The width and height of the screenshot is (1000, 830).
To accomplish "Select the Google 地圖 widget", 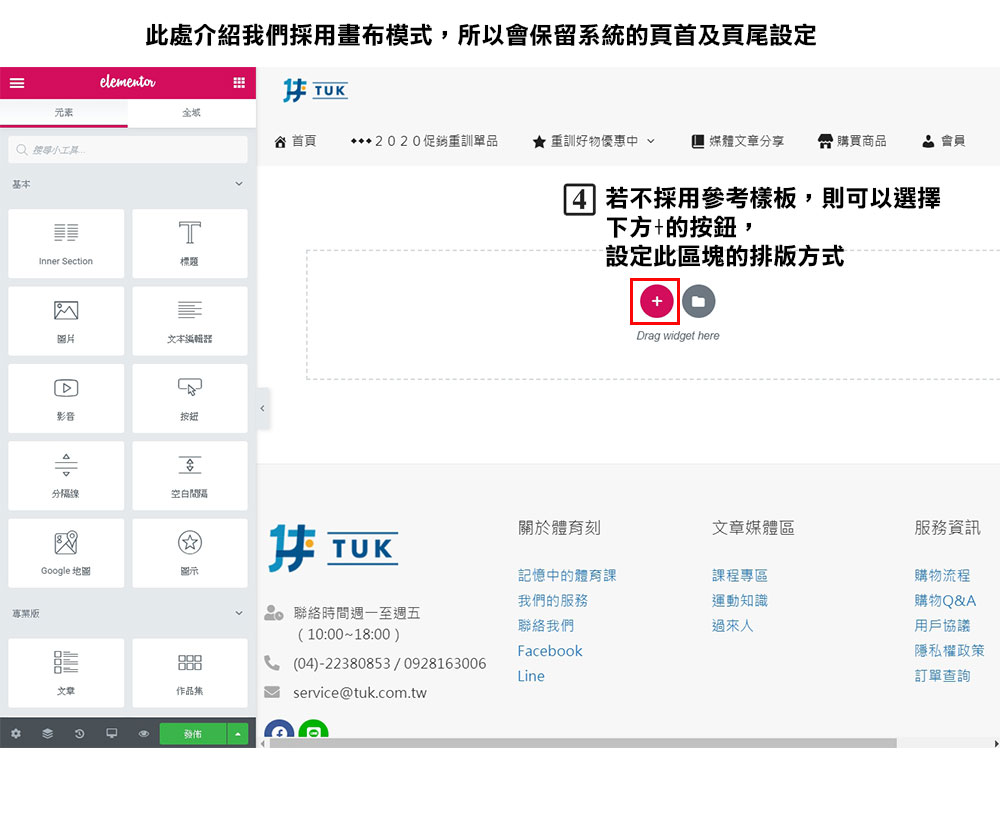I will click(x=66, y=553).
